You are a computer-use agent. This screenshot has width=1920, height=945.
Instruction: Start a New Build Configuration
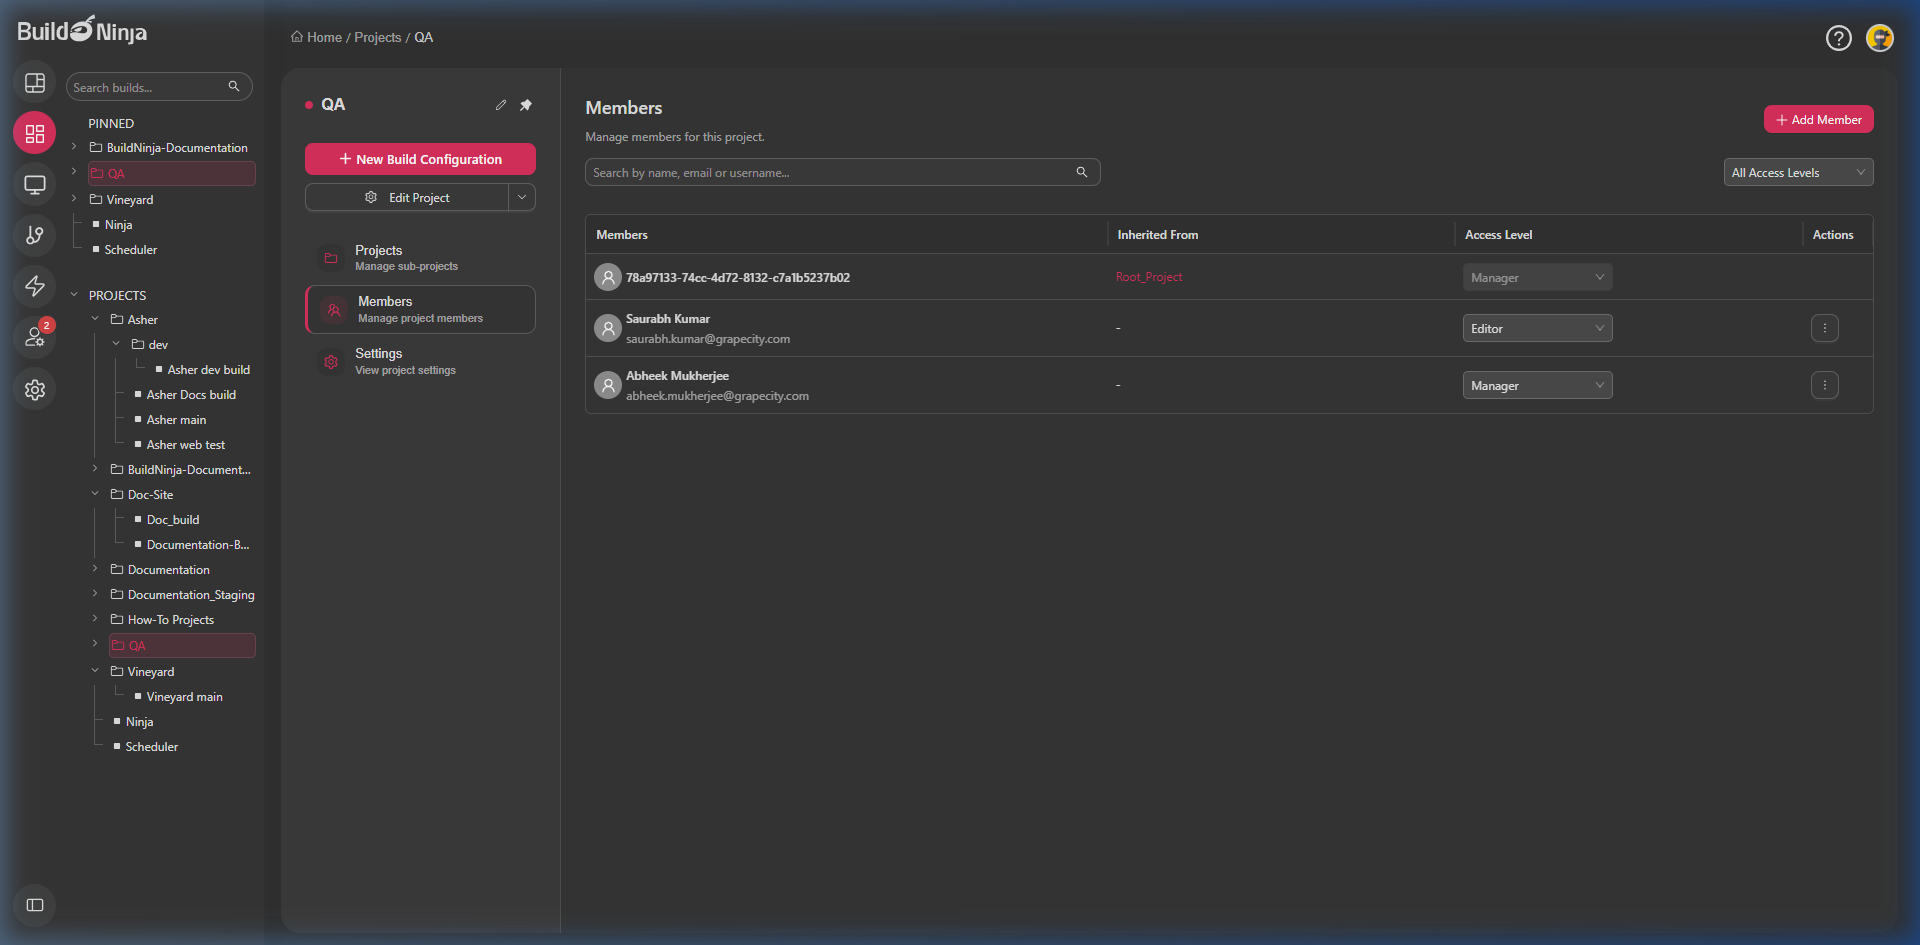(x=420, y=159)
